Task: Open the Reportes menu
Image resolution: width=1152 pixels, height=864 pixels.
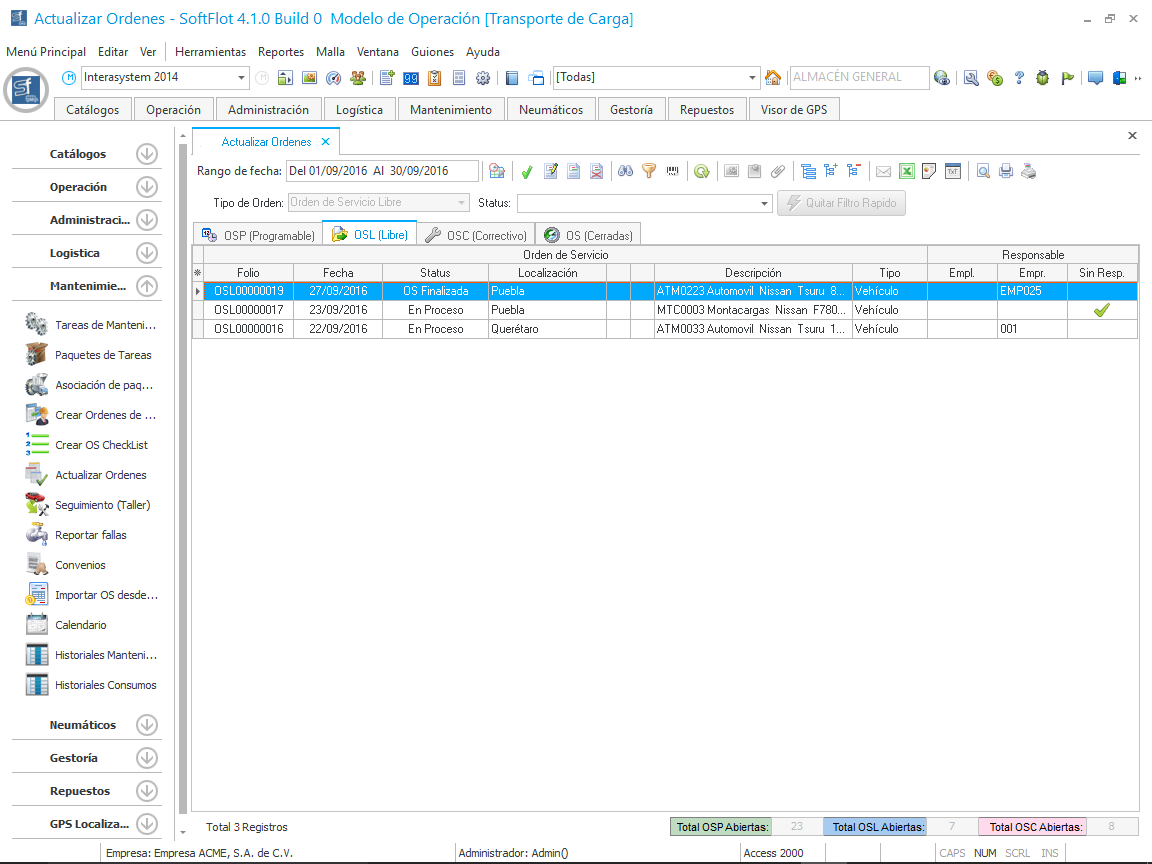Action: [280, 52]
